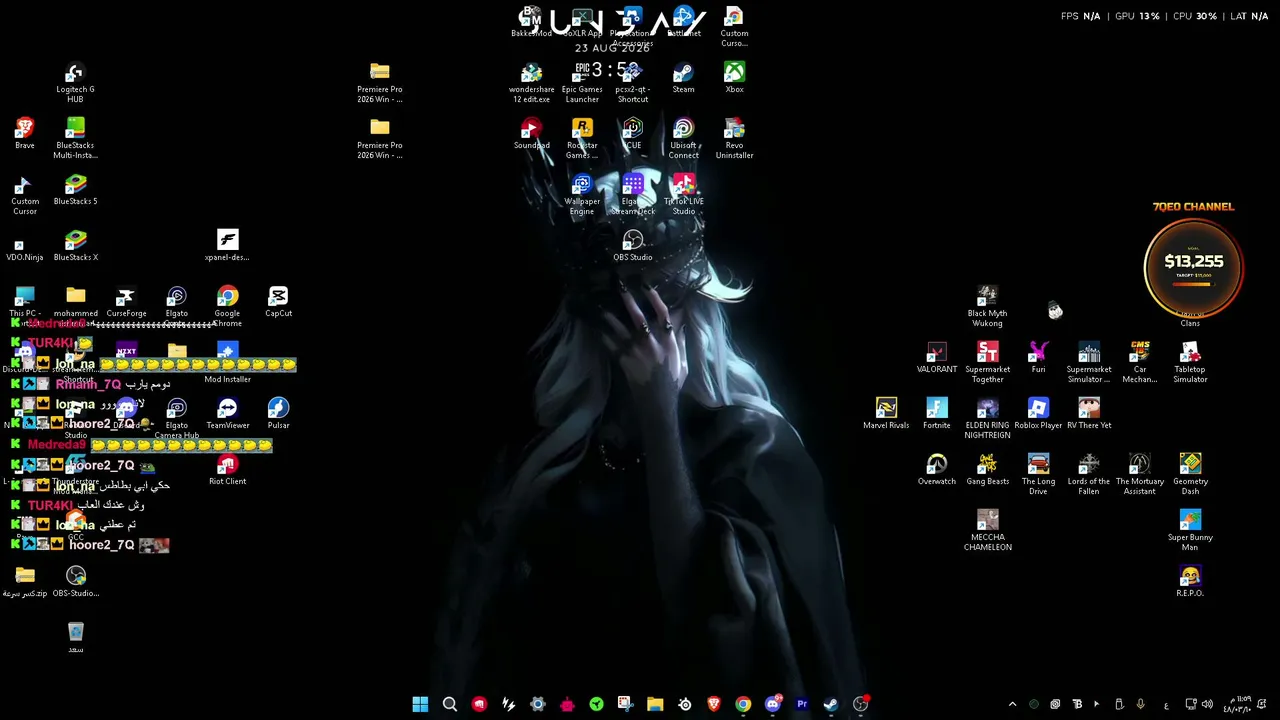Image resolution: width=1280 pixels, height=720 pixels.
Task: Select the CapCut desktop icon
Action: (278, 302)
